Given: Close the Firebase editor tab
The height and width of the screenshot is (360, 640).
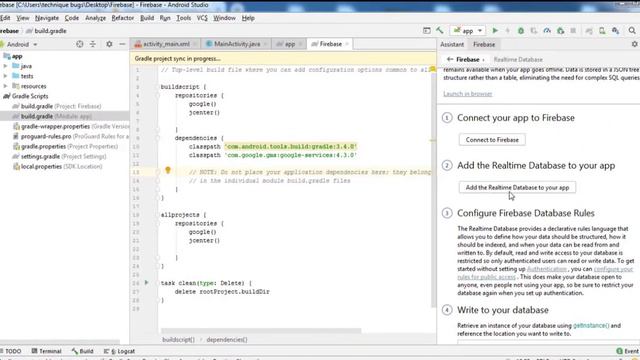Looking at the screenshot, I should 347,44.
